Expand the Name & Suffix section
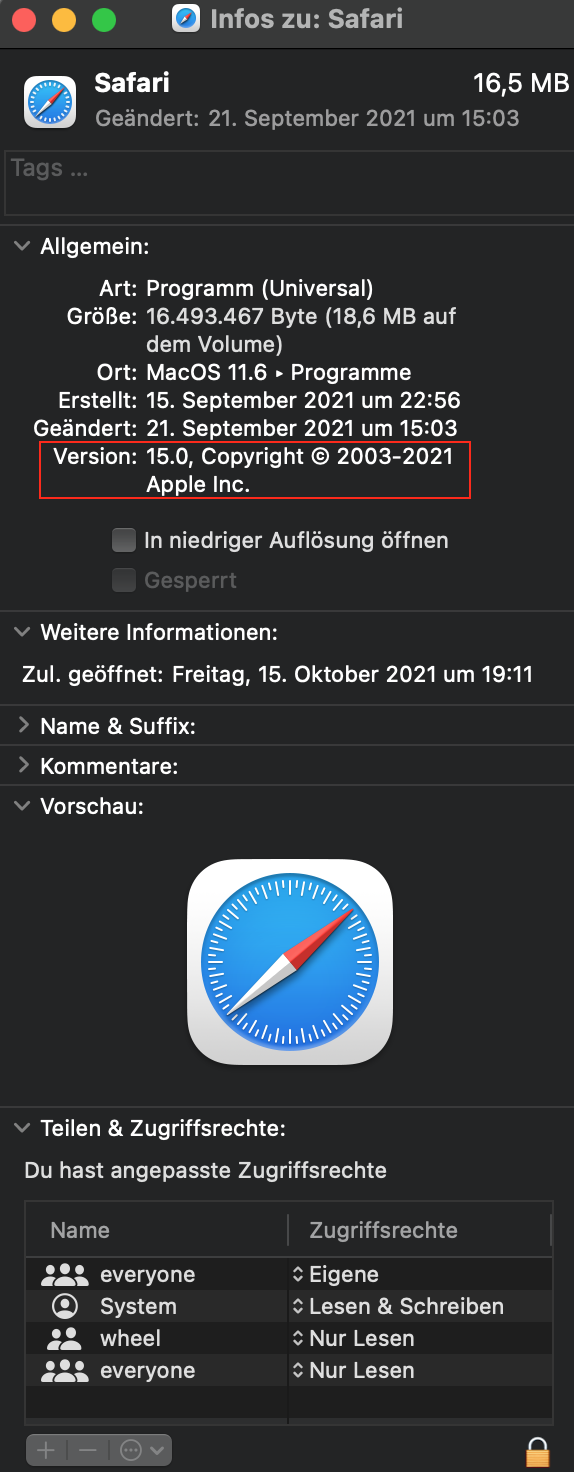The height and width of the screenshot is (1472, 574). (x=22, y=726)
